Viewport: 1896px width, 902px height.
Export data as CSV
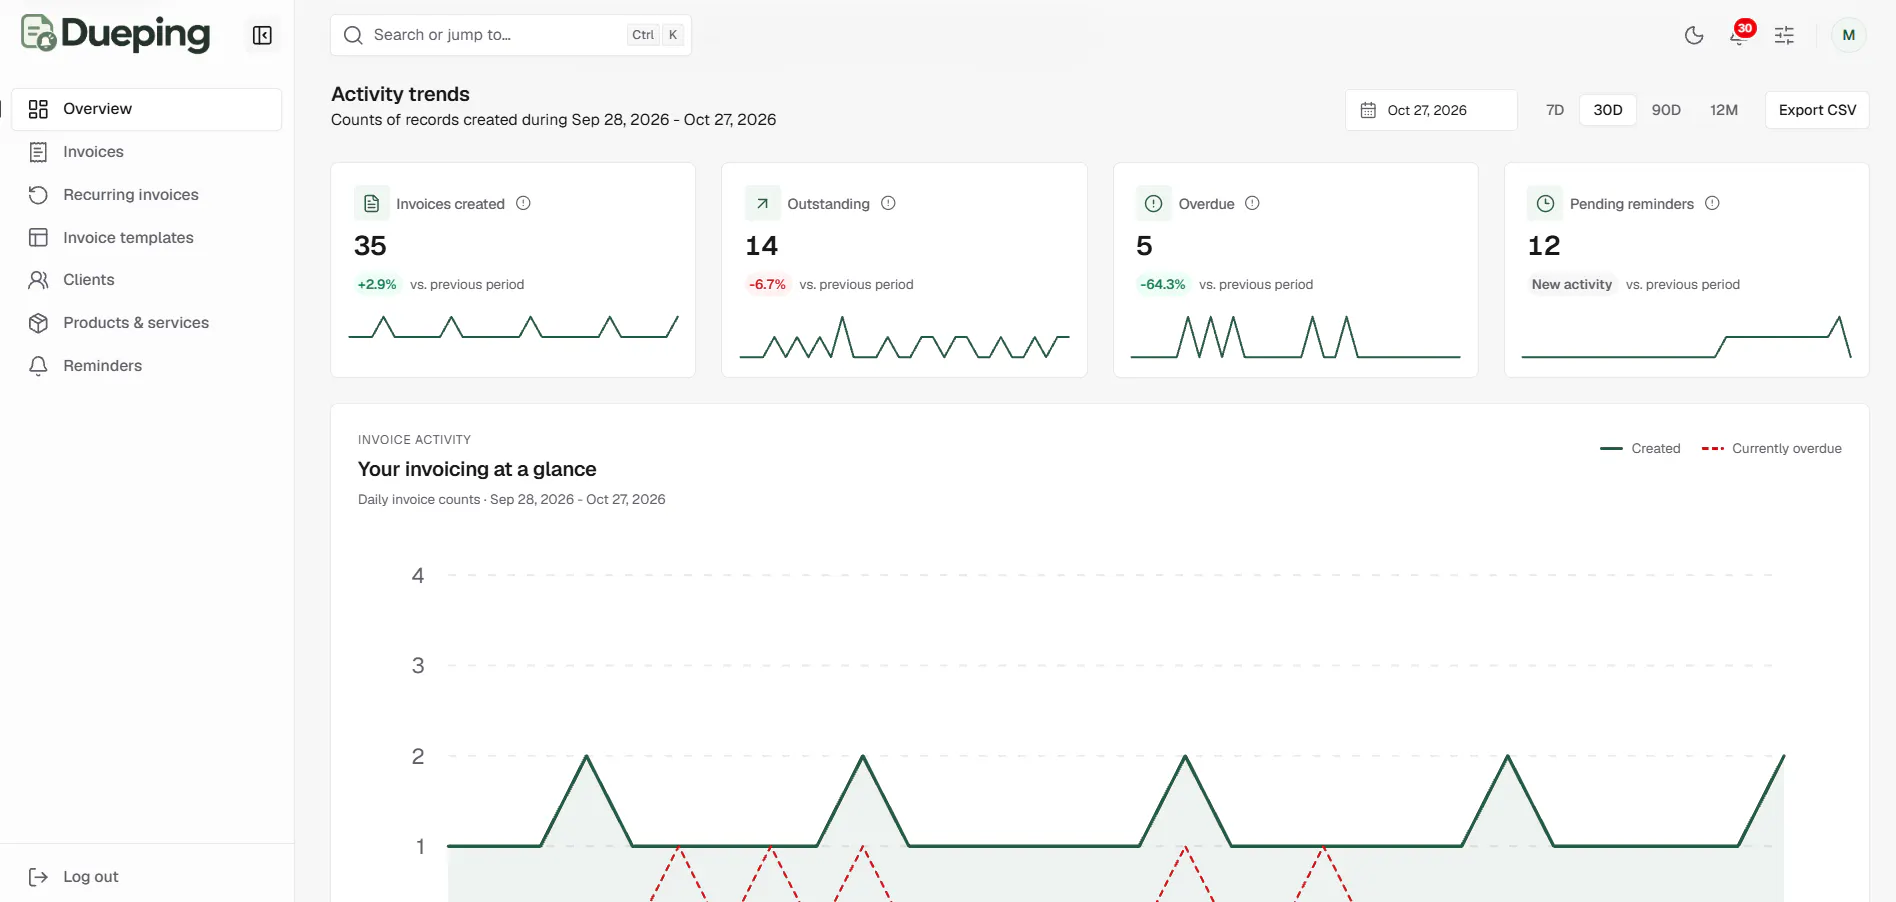coord(1817,110)
